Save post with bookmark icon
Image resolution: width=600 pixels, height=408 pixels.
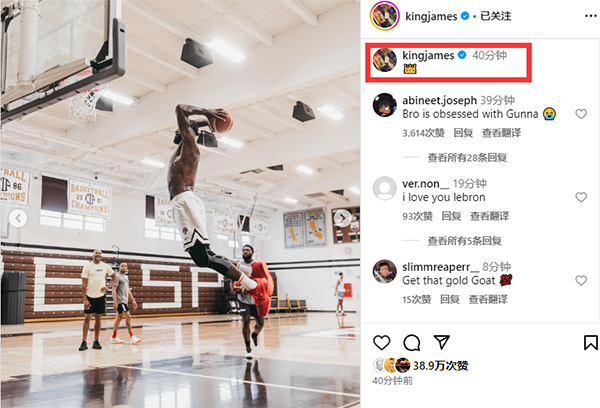(590, 343)
